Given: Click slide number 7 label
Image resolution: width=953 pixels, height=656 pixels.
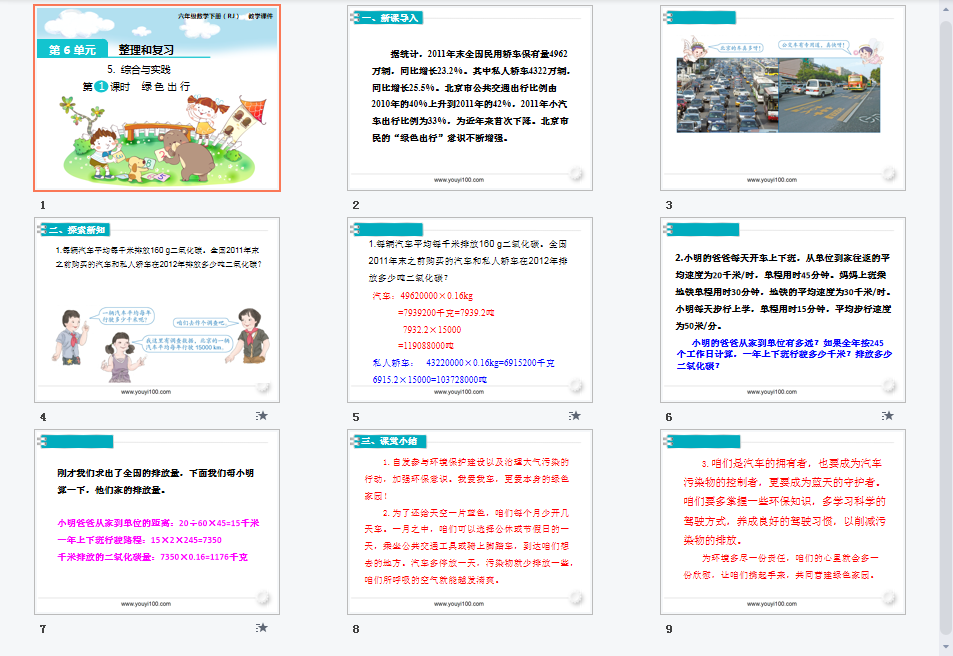Looking at the screenshot, I should [x=43, y=629].
